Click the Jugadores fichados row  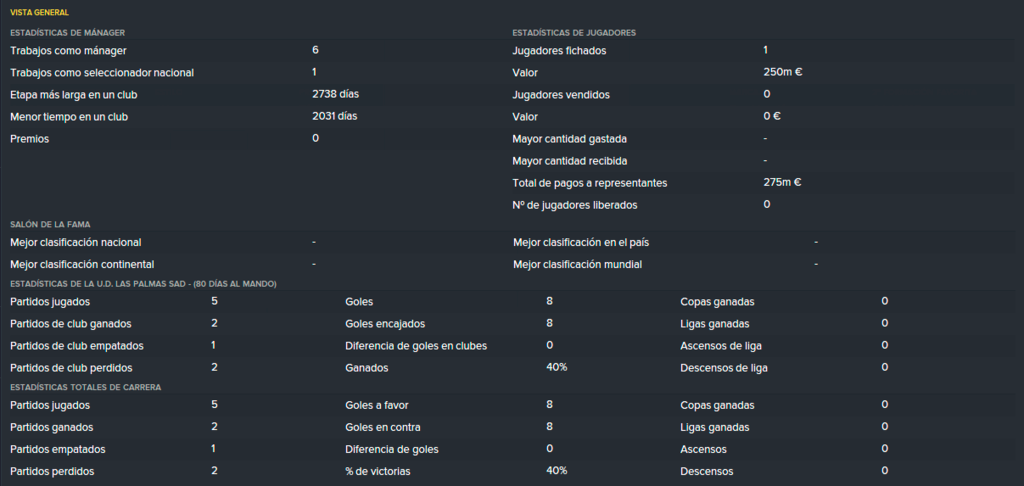click(x=763, y=50)
